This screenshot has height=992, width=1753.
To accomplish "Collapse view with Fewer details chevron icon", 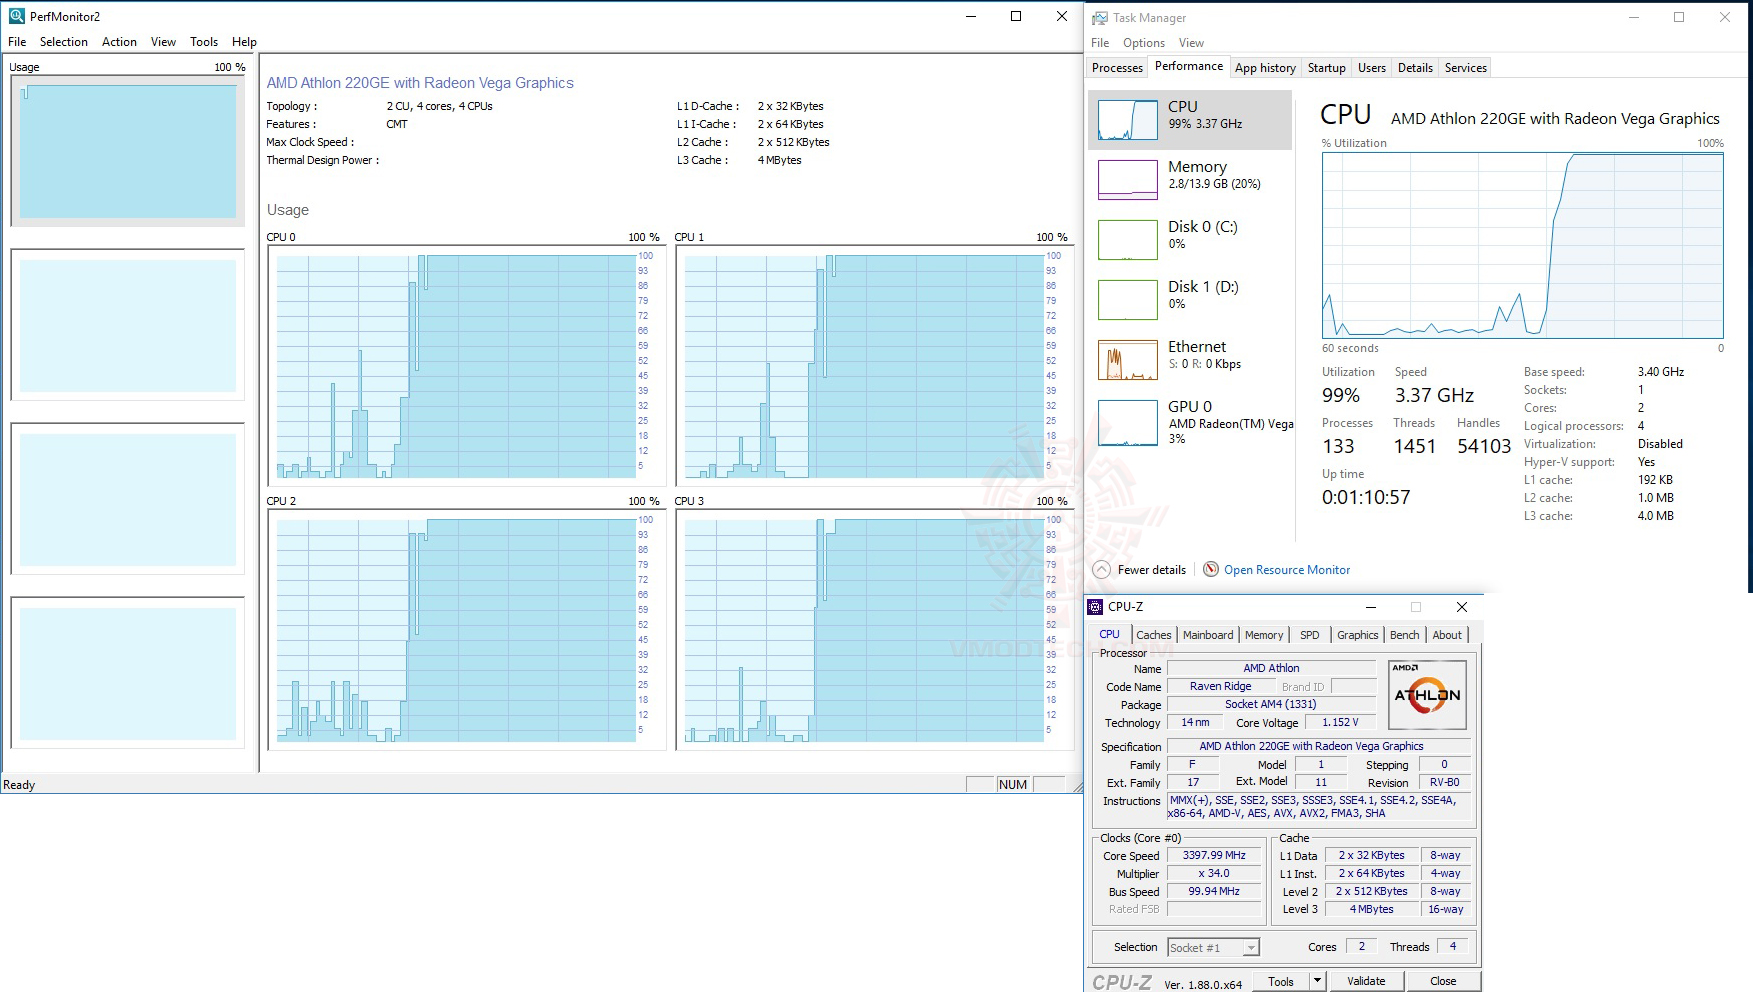I will pyautogui.click(x=1102, y=570).
